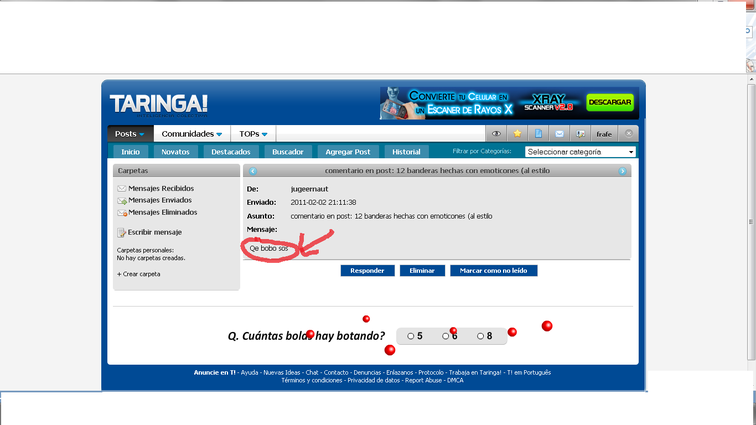Open the Seleccionar categoría dropdown
The height and width of the screenshot is (425, 756).
tap(580, 152)
